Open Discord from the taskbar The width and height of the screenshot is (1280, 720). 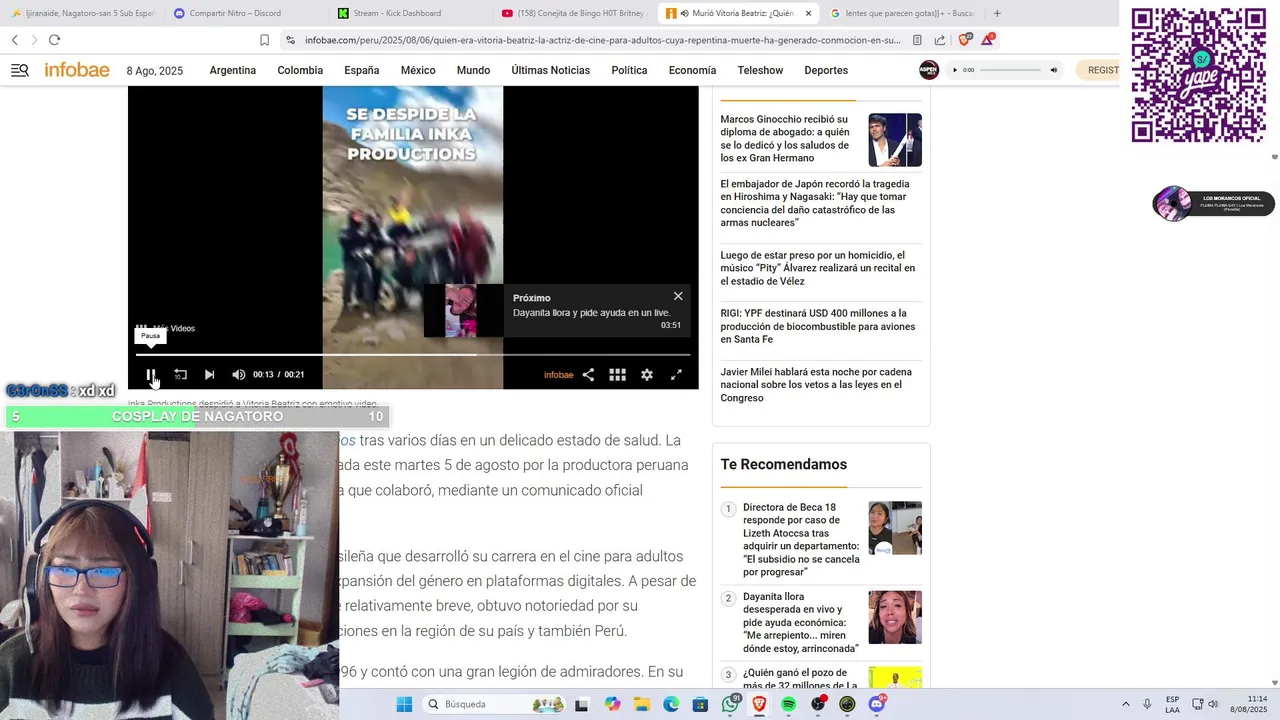pos(877,704)
